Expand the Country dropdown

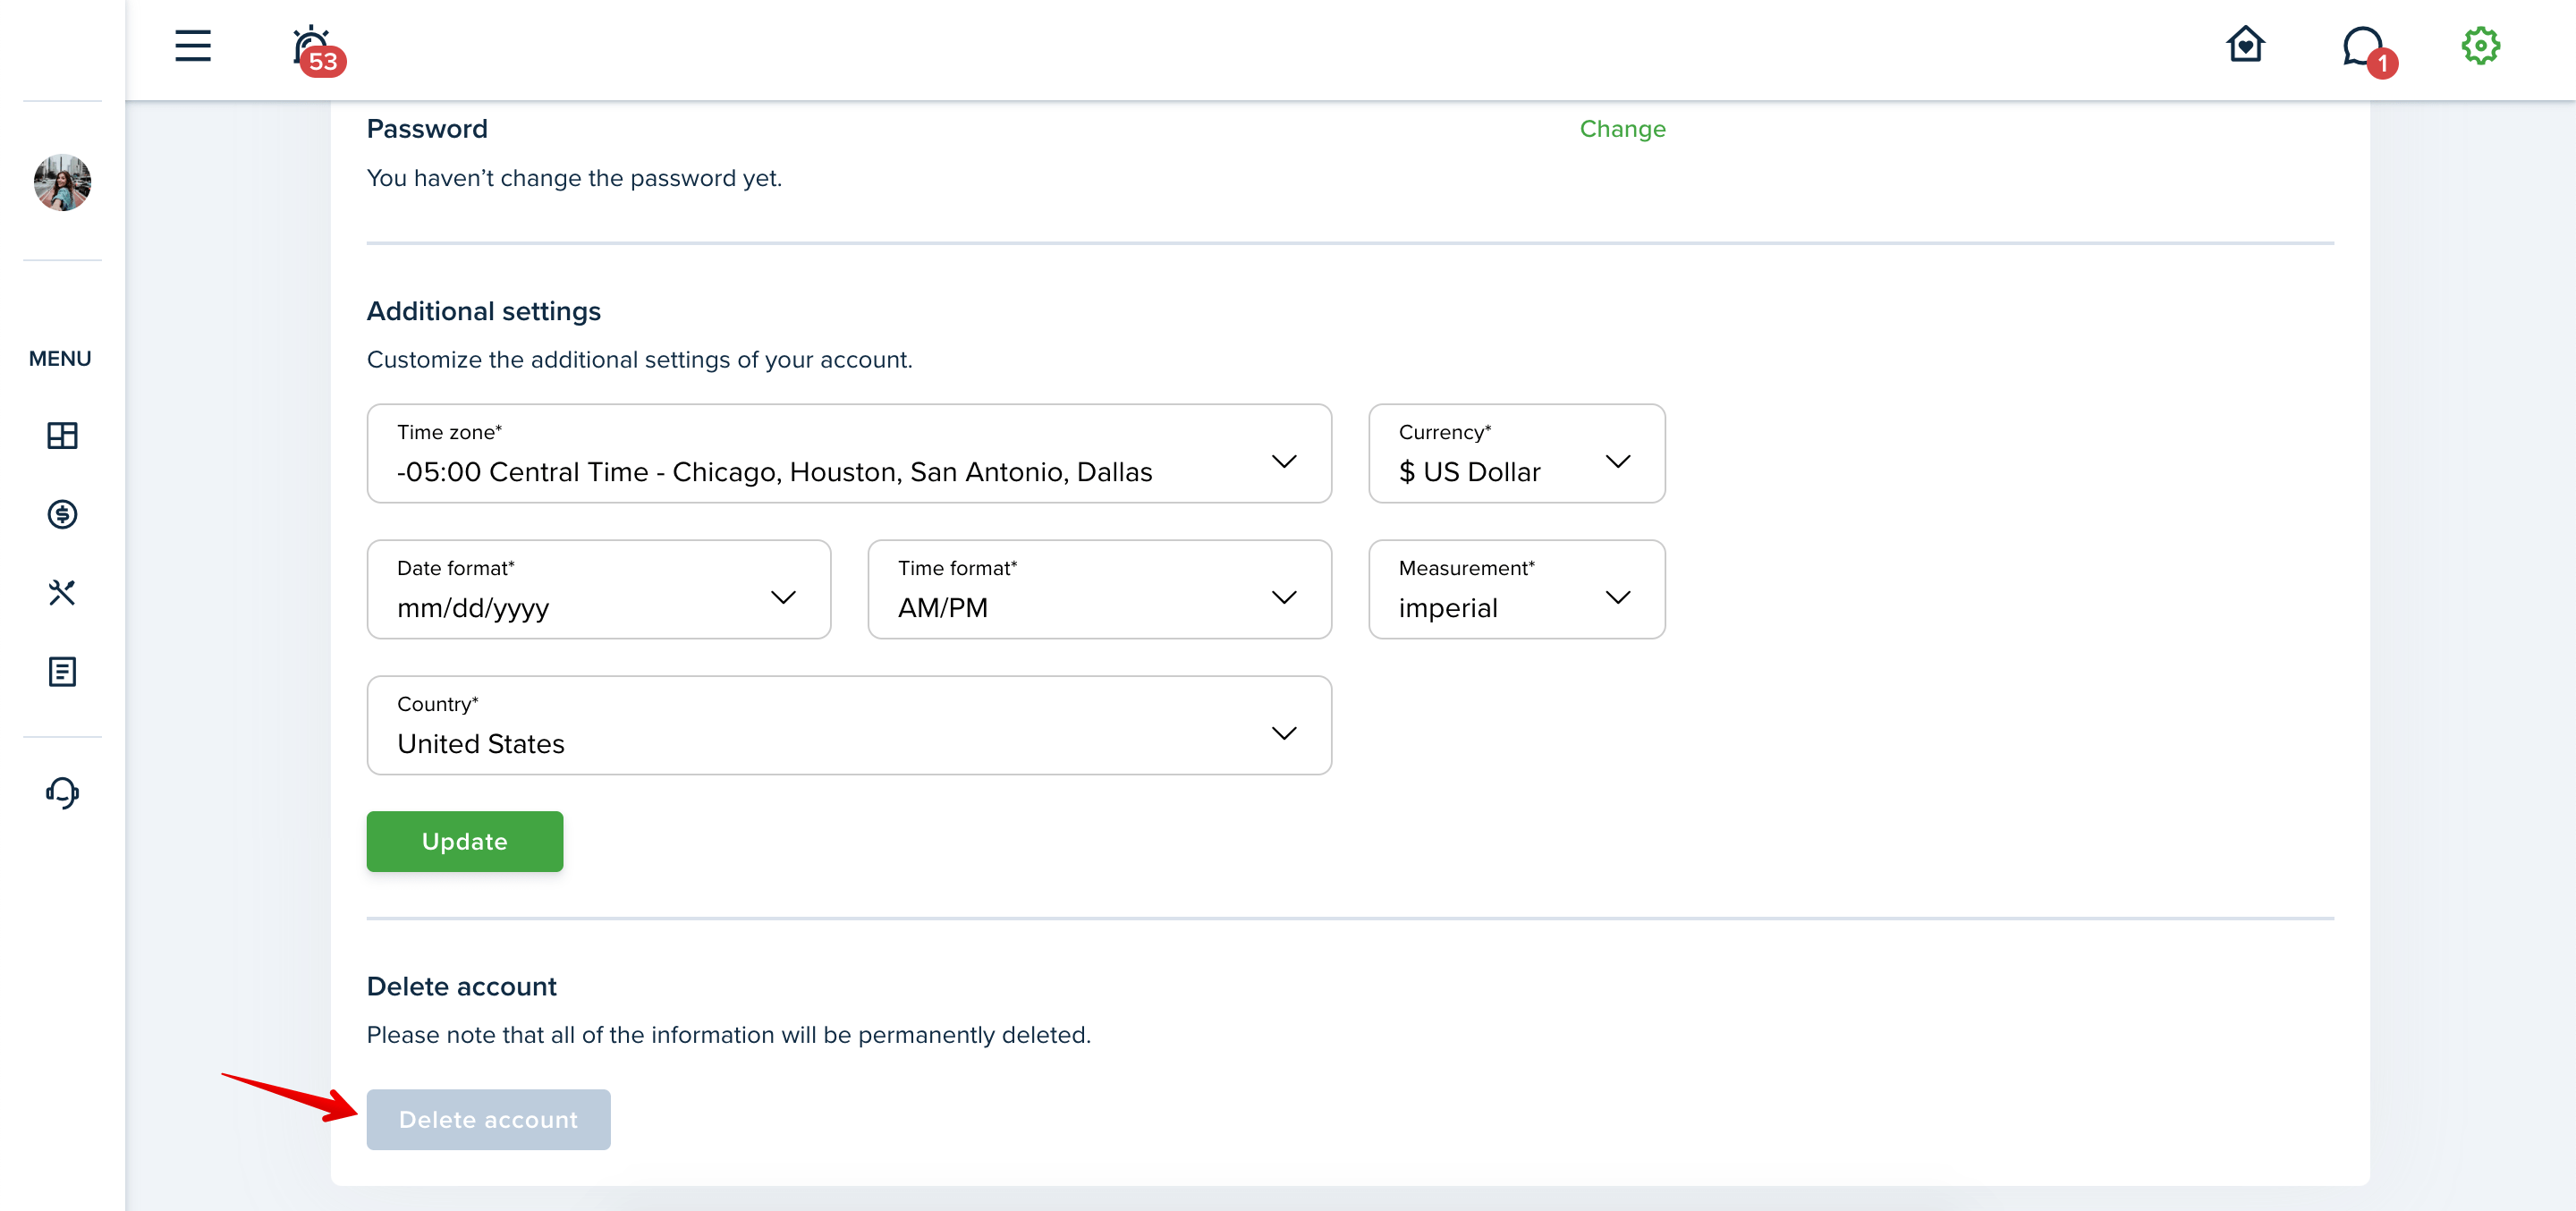coord(849,726)
